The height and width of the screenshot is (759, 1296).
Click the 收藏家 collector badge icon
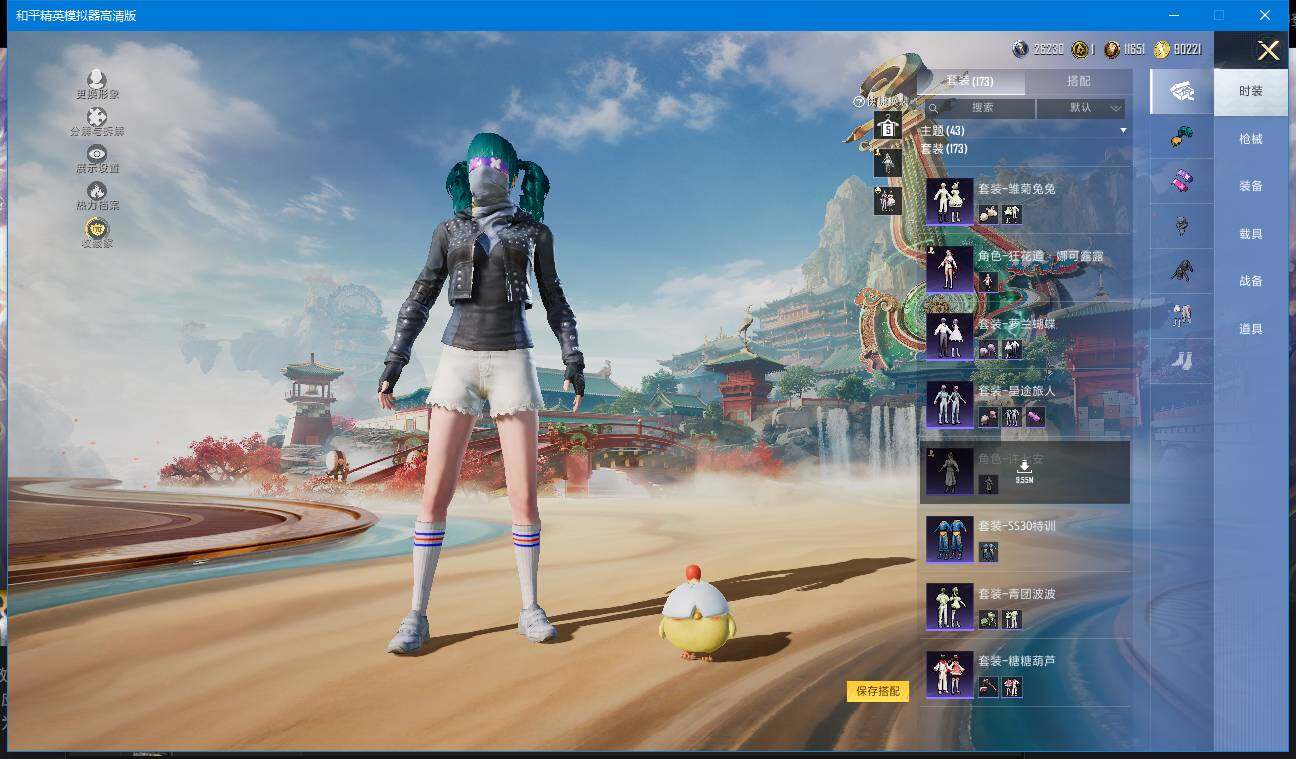click(x=97, y=229)
